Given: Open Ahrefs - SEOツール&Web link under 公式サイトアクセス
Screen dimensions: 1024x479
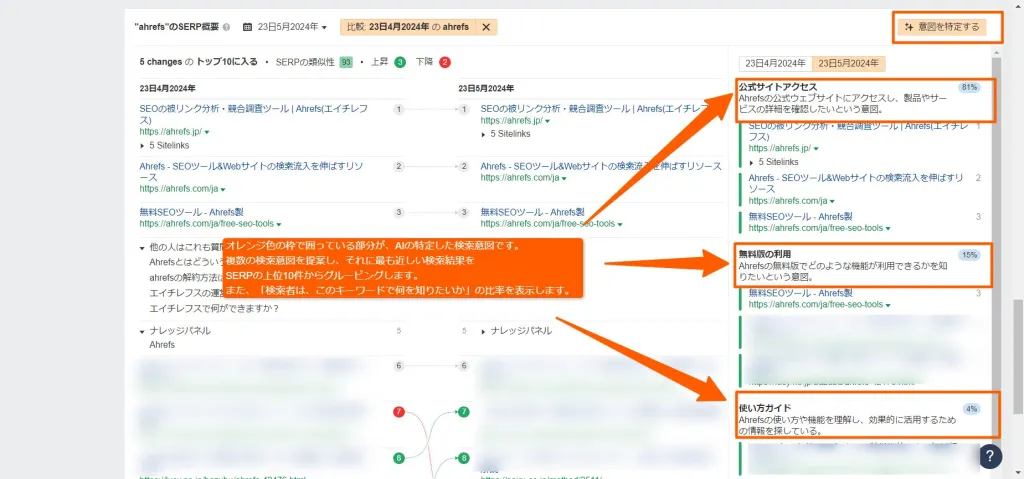Looking at the screenshot, I should point(856,183).
